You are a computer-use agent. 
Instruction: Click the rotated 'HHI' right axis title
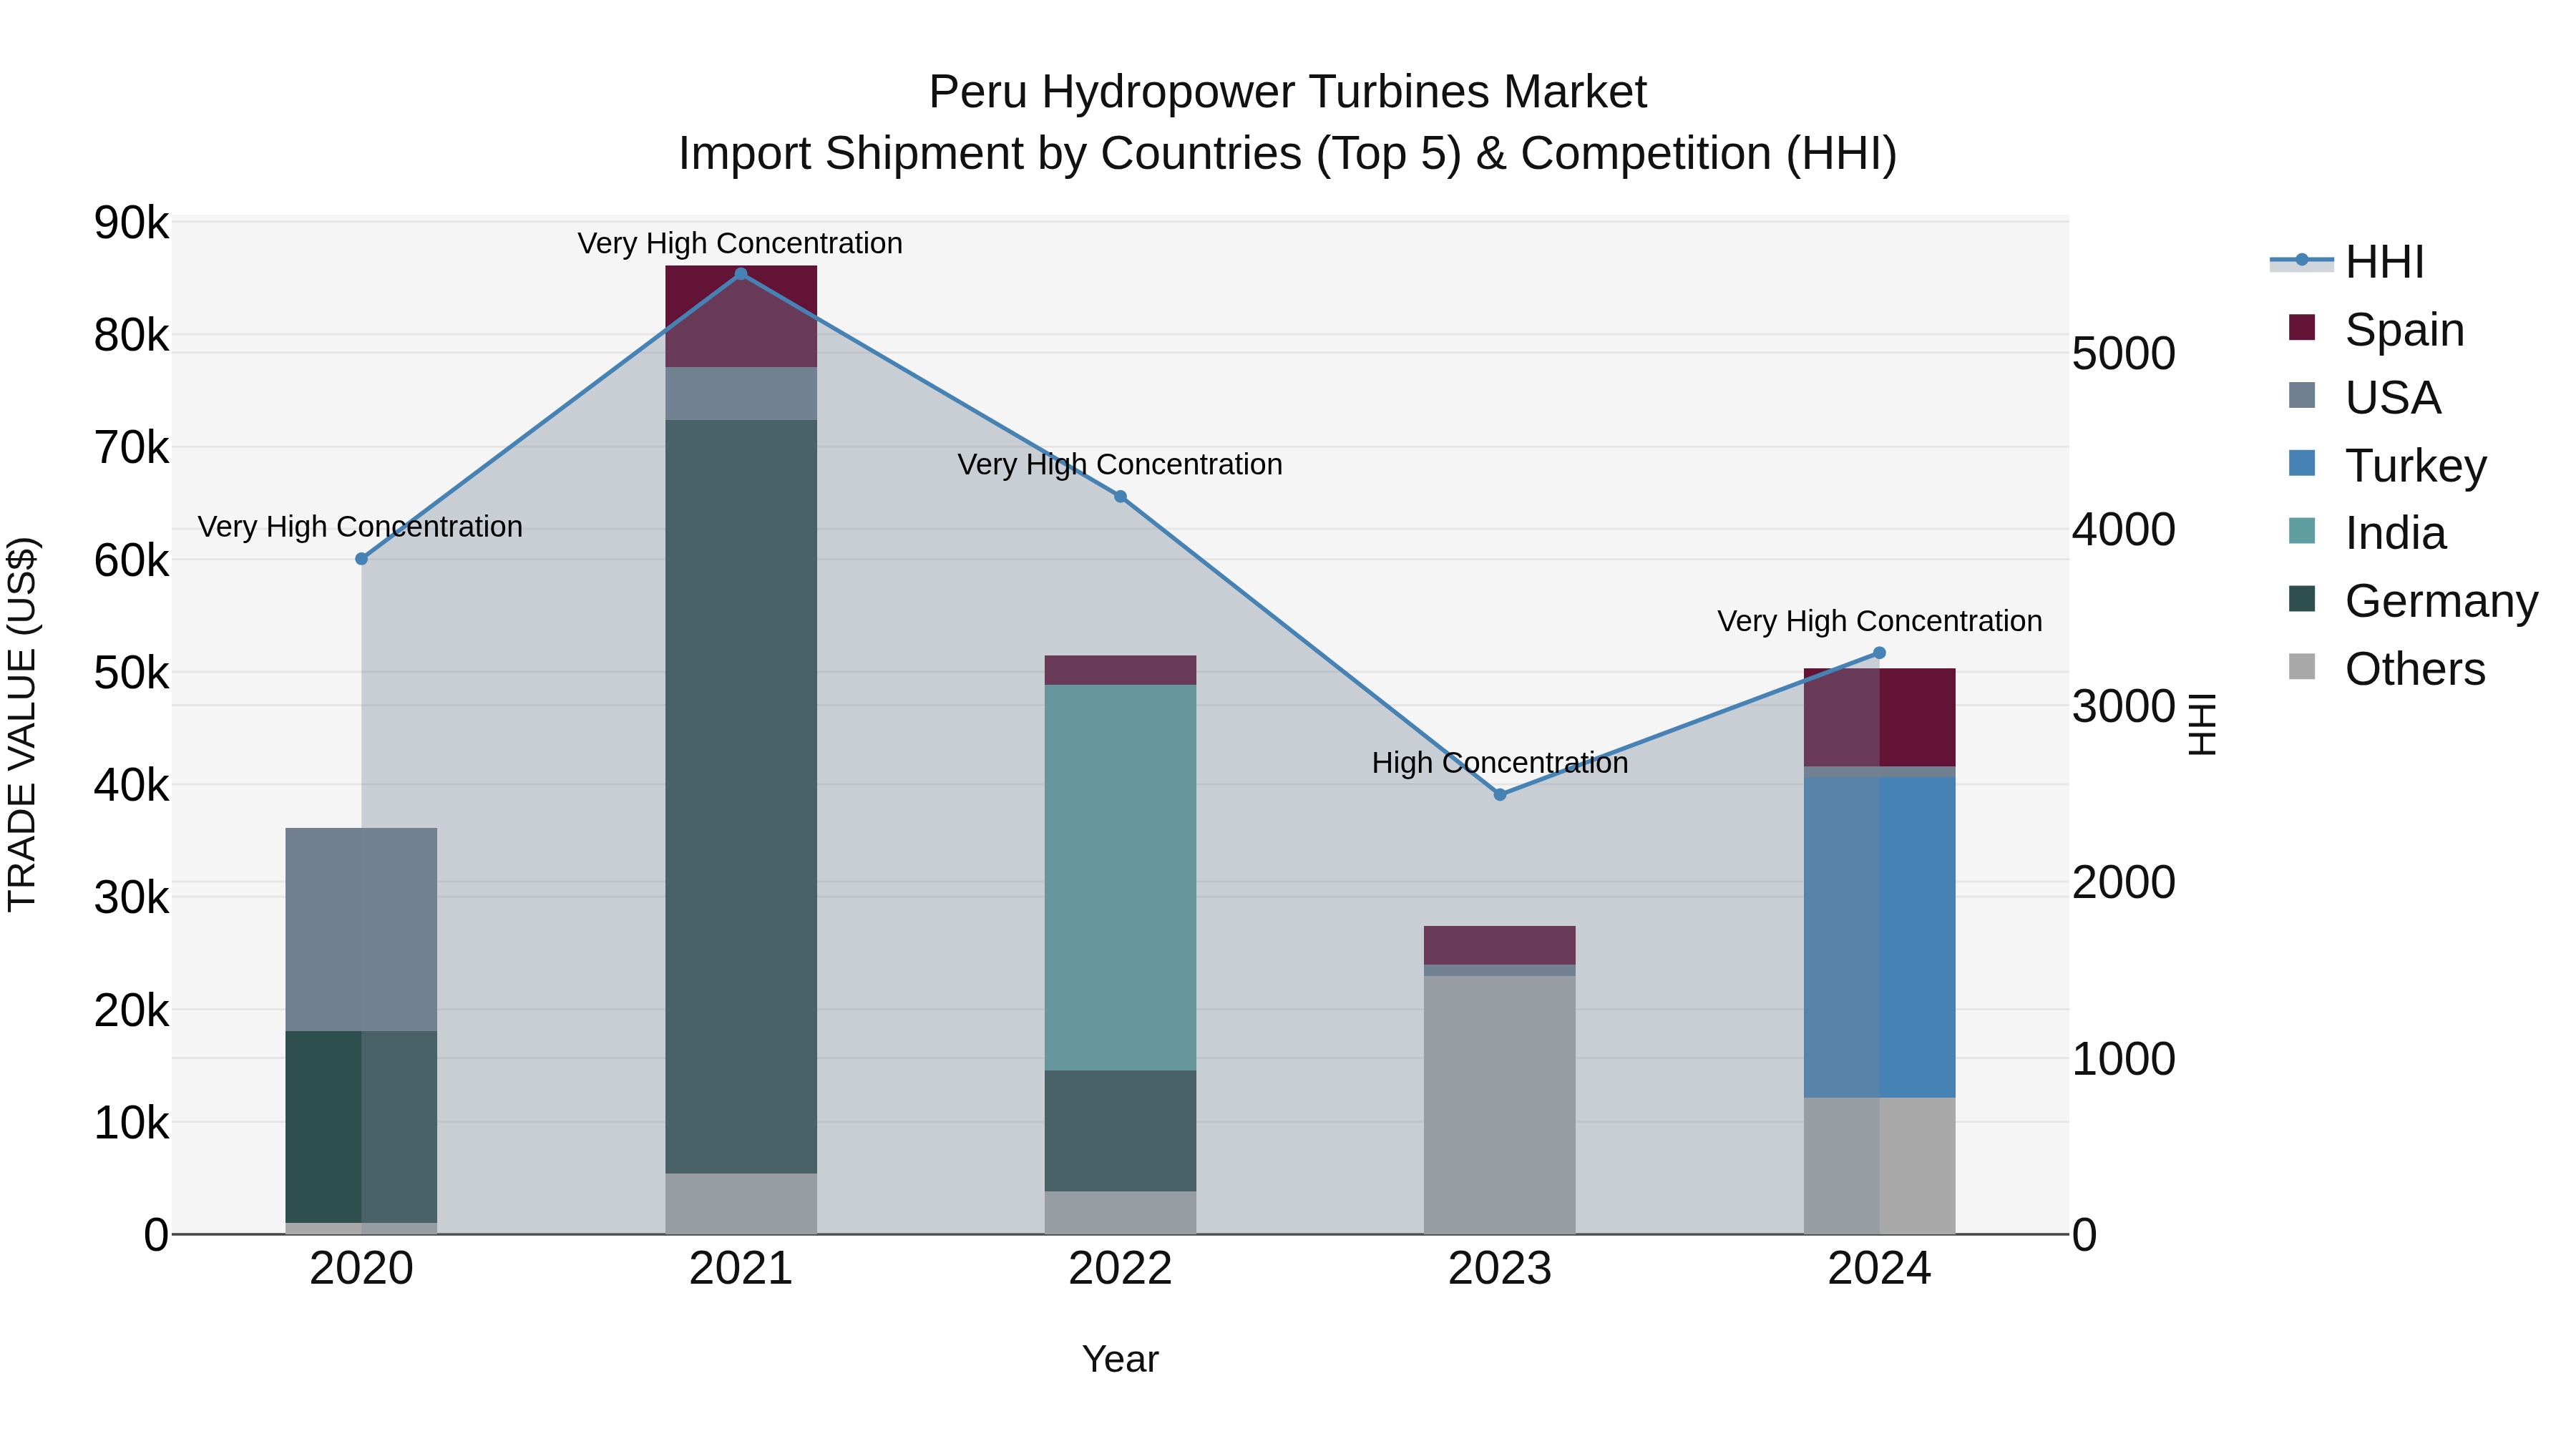point(2202,724)
